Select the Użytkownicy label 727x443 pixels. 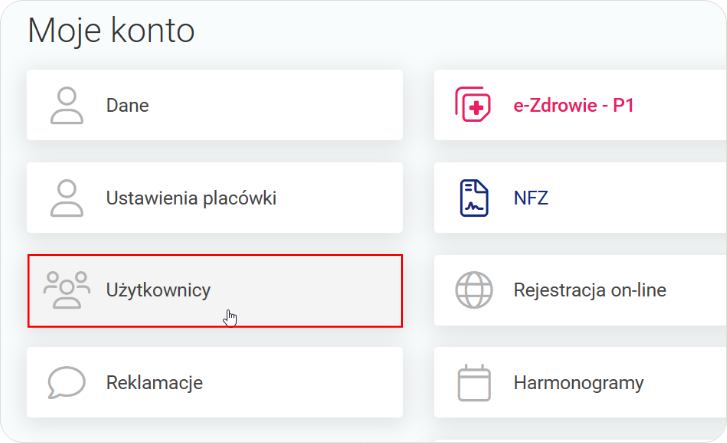158,290
